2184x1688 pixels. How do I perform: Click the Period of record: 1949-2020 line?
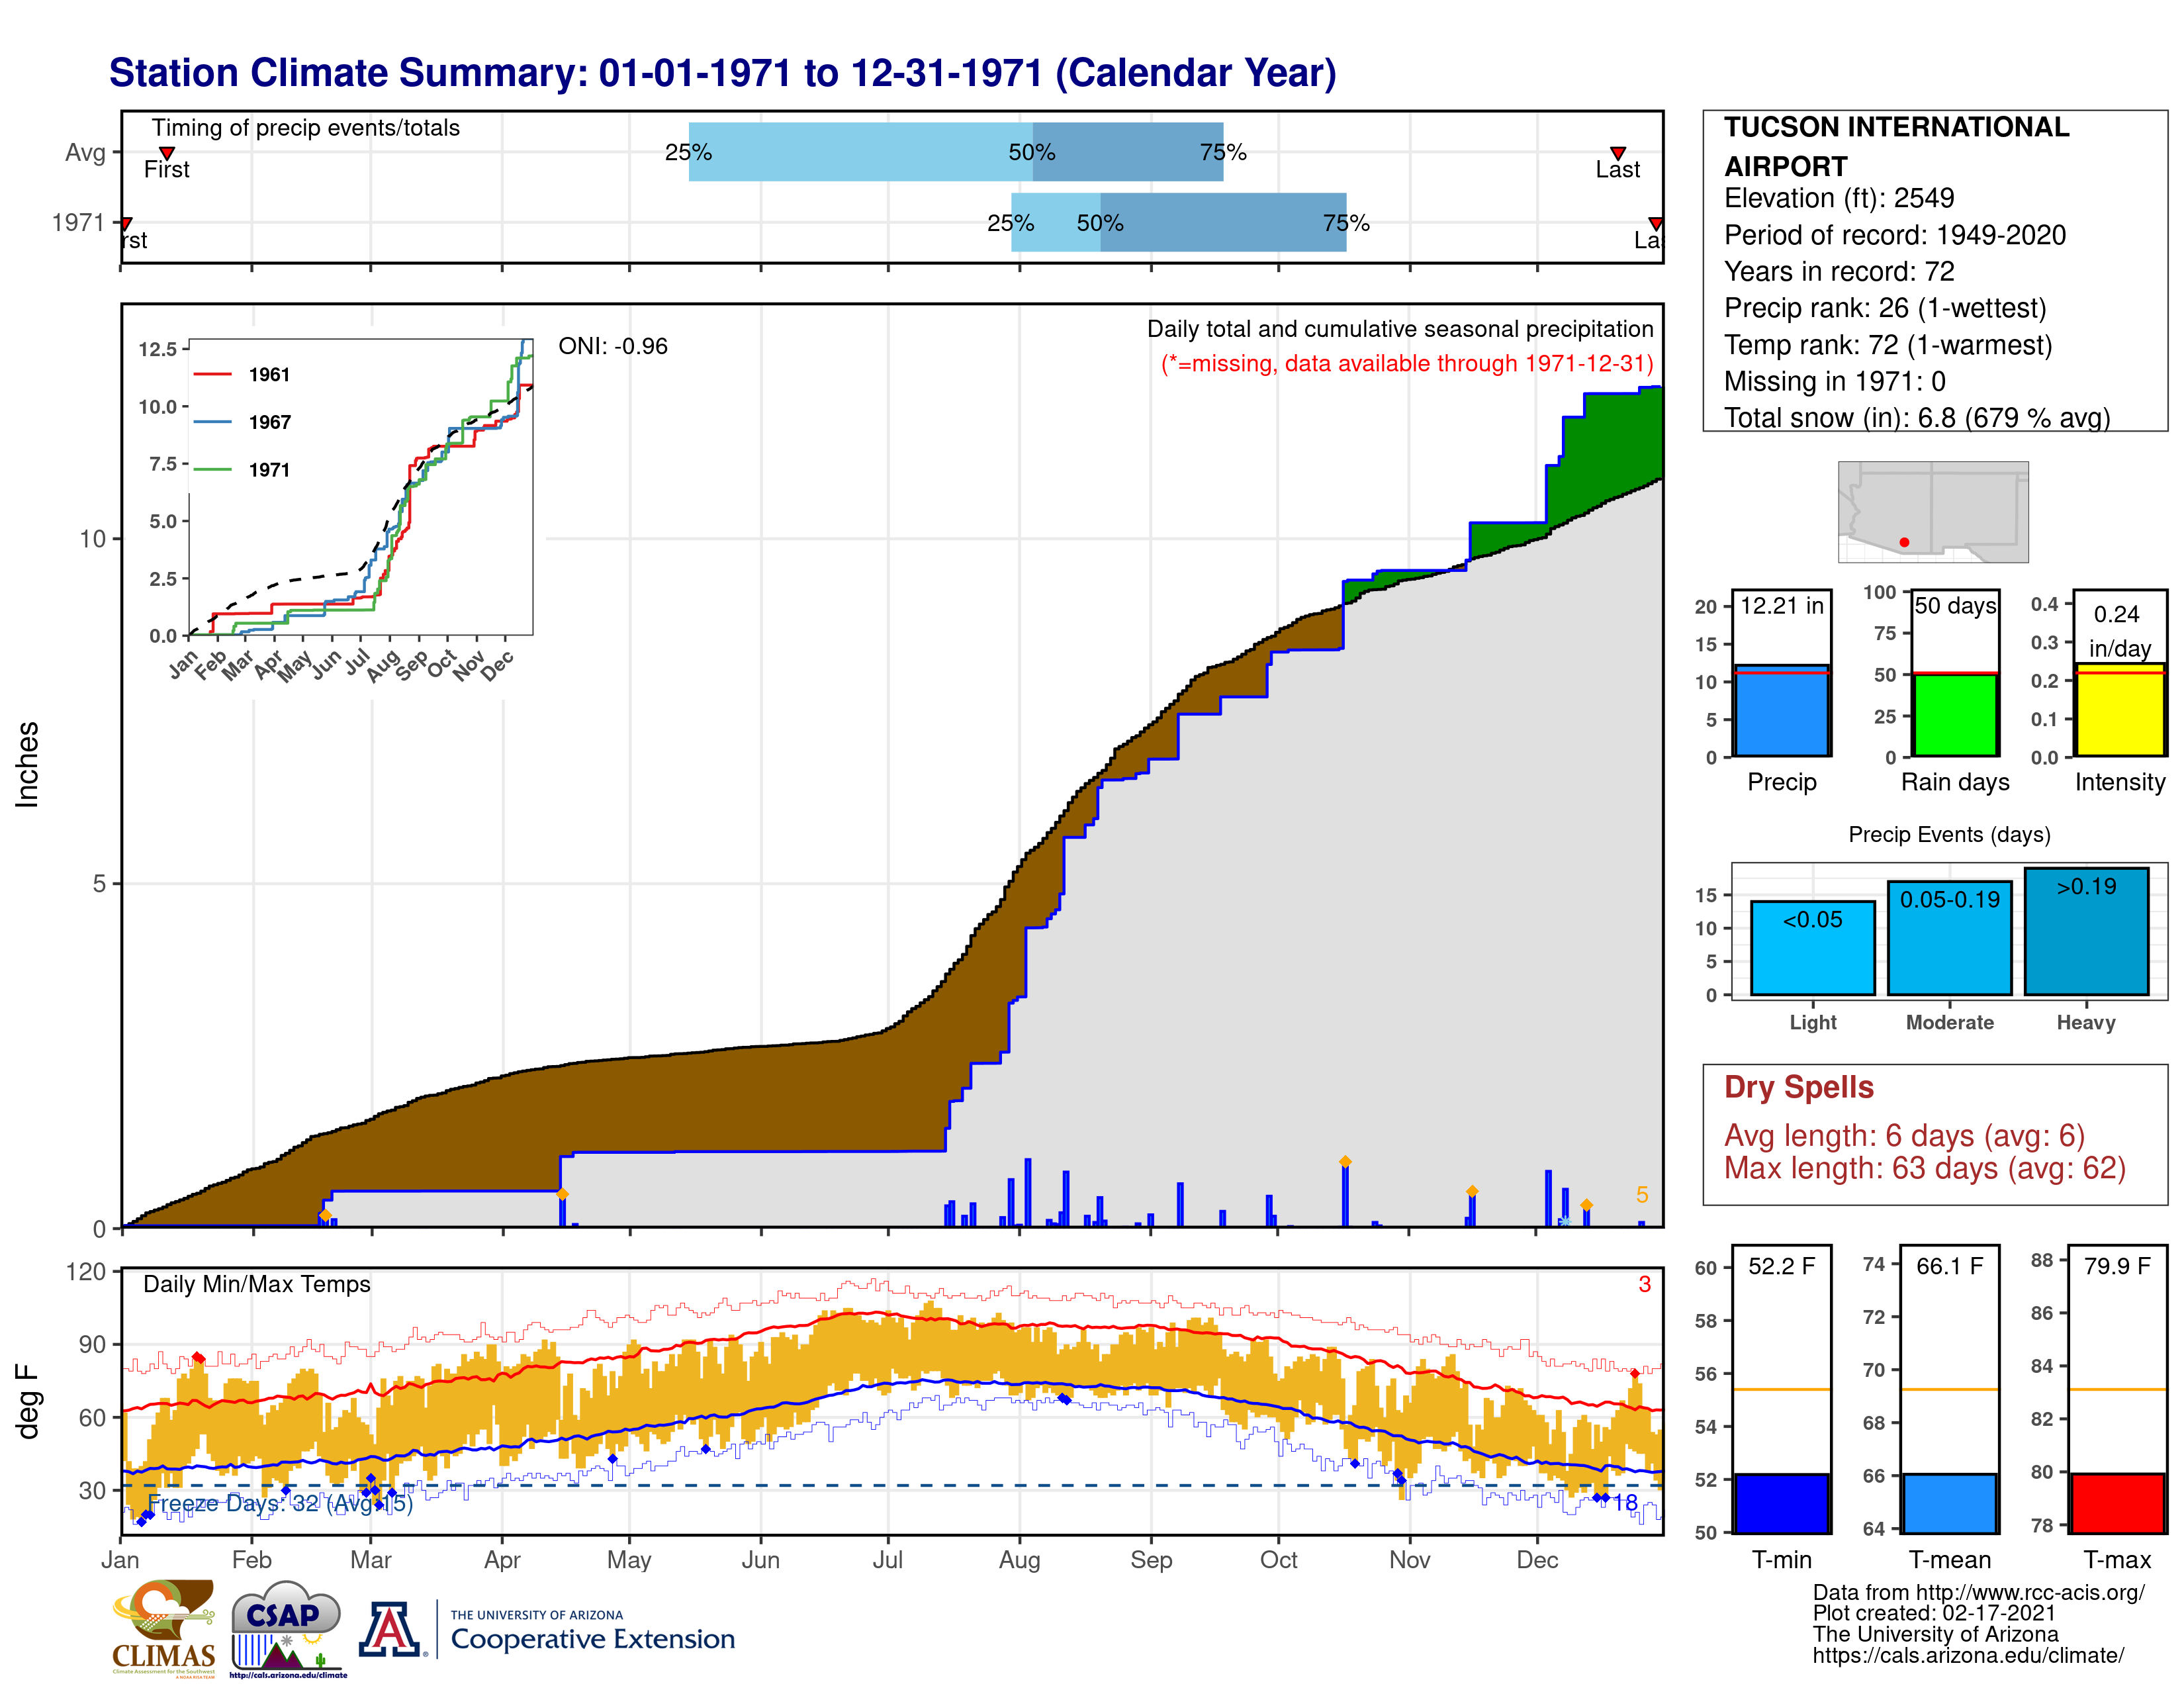pos(1894,235)
